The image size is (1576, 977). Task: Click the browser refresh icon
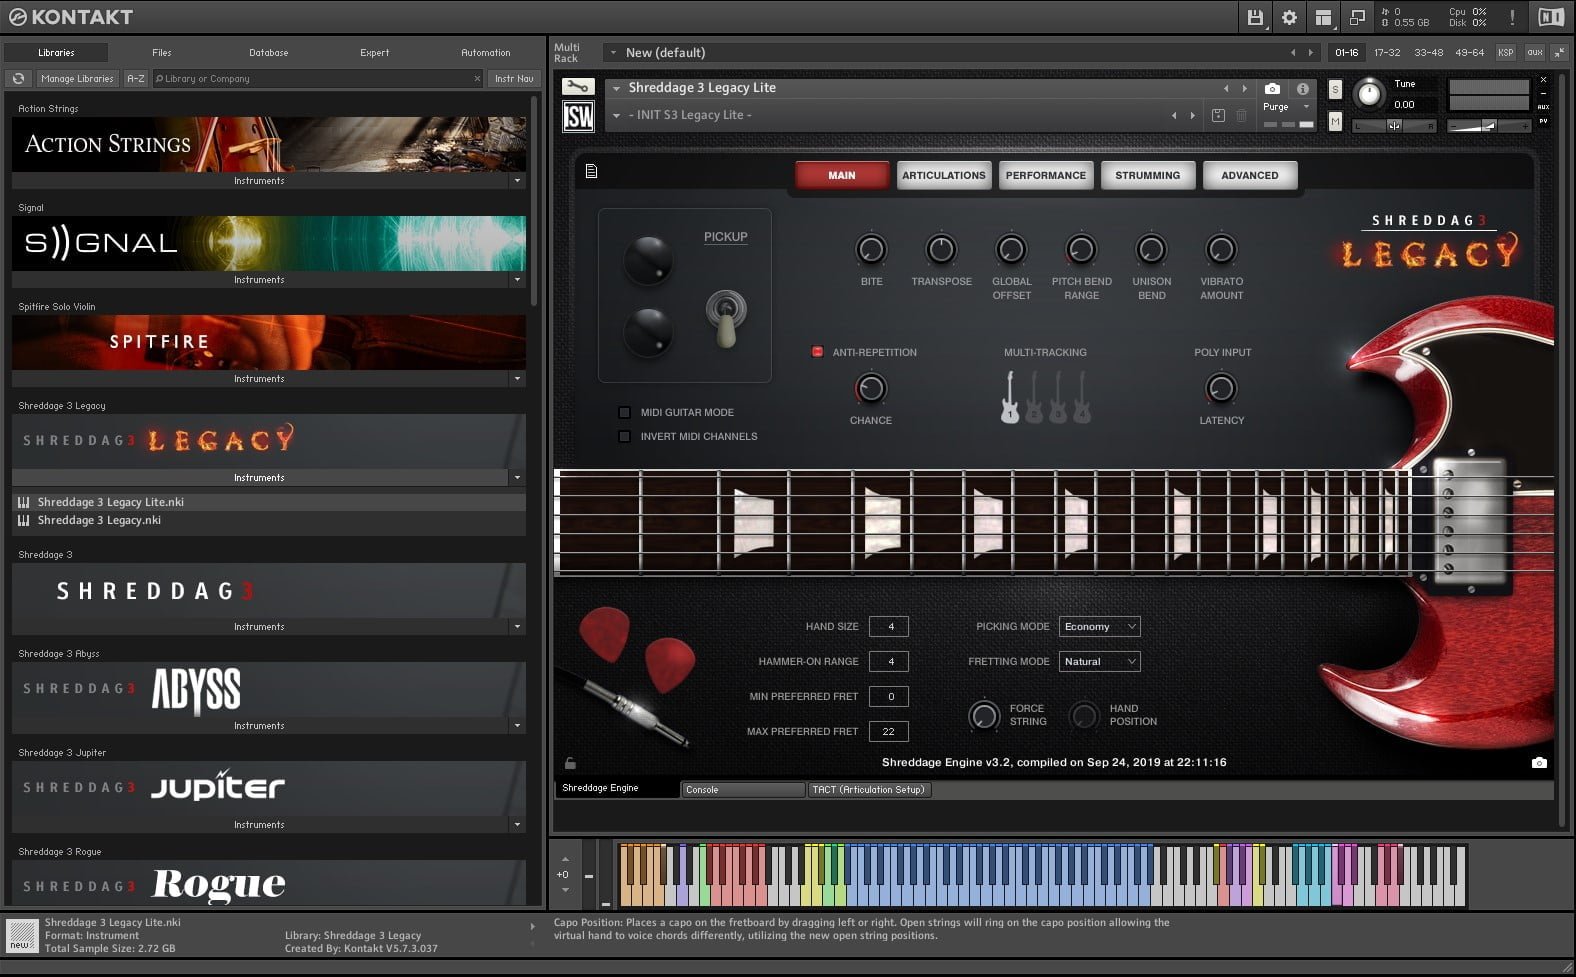point(18,78)
